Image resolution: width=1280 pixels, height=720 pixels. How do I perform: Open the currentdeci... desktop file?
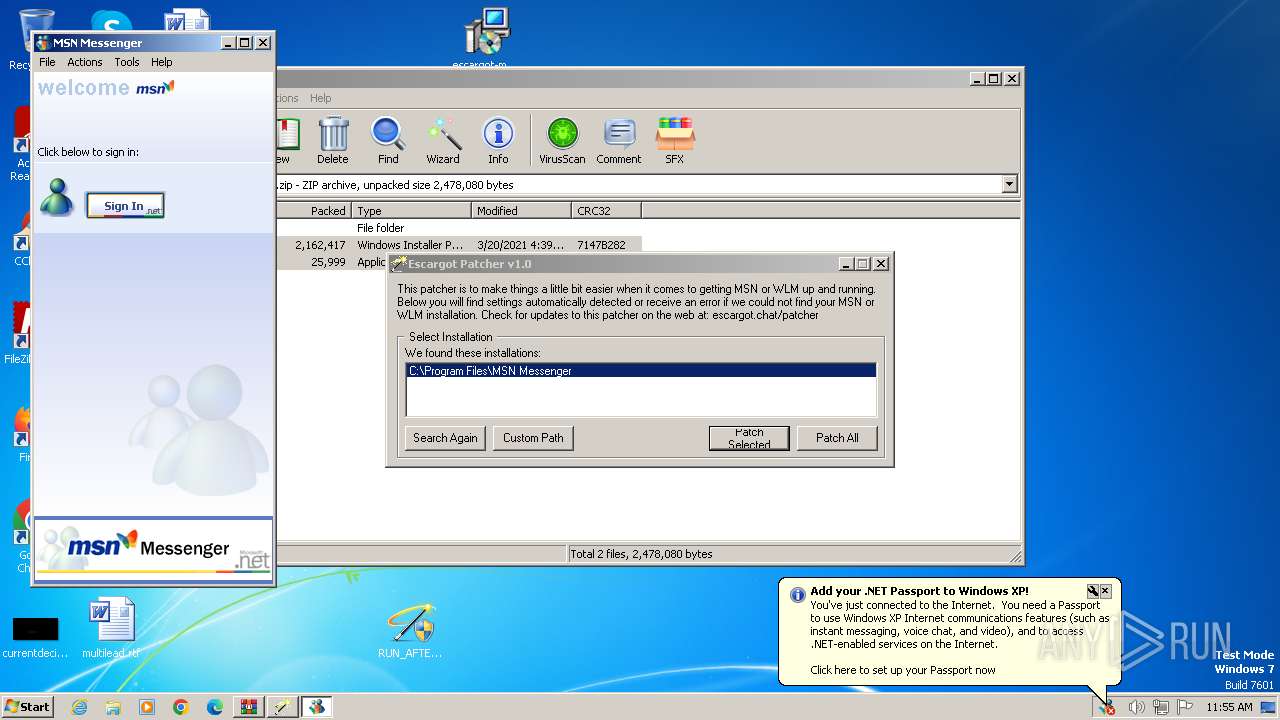[x=35, y=636]
